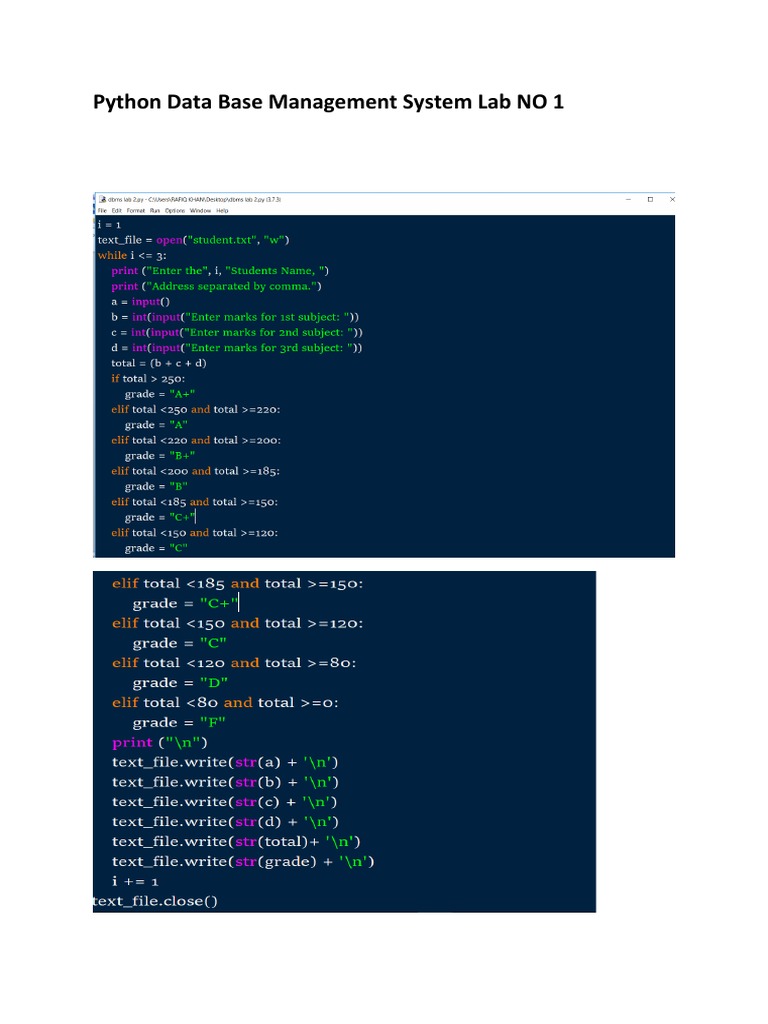Close the dbms lab 2.py window
Screen dimensions: 768x1024
coord(672,199)
